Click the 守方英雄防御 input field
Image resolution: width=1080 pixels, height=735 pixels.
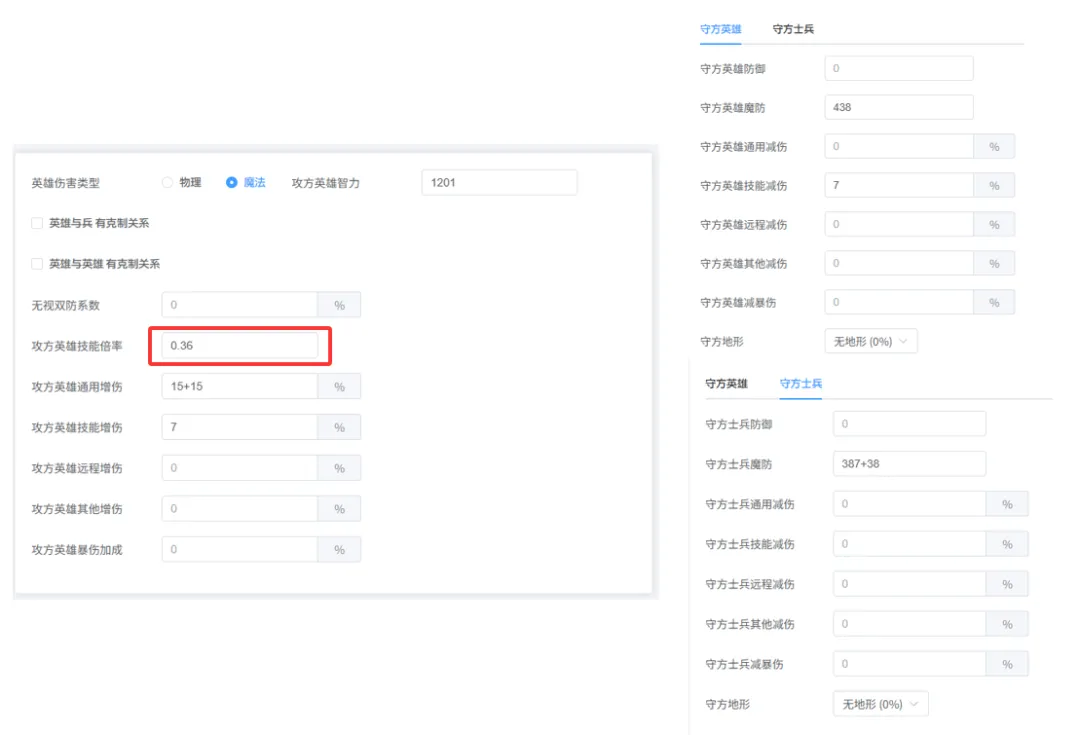click(899, 68)
